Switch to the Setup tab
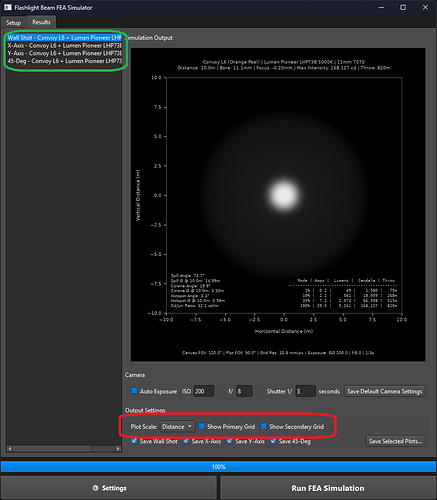The height and width of the screenshot is (500, 437). [13, 23]
